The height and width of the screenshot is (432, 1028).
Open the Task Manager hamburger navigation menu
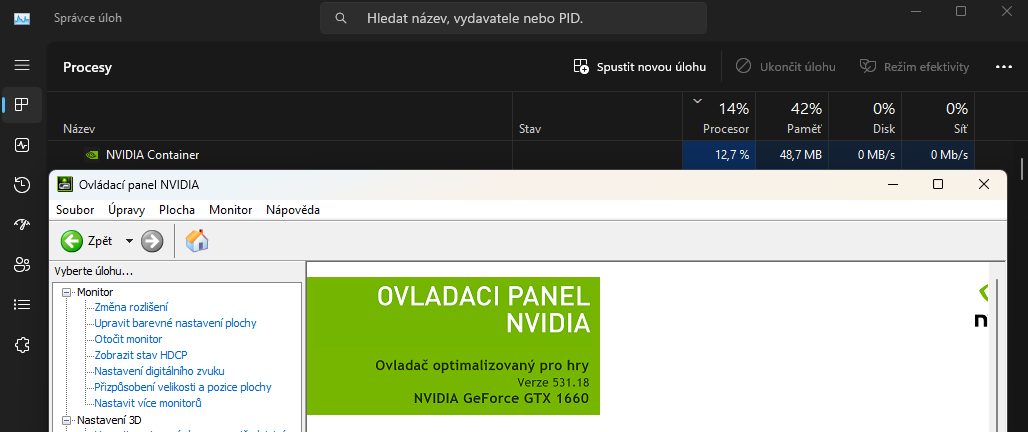point(22,65)
